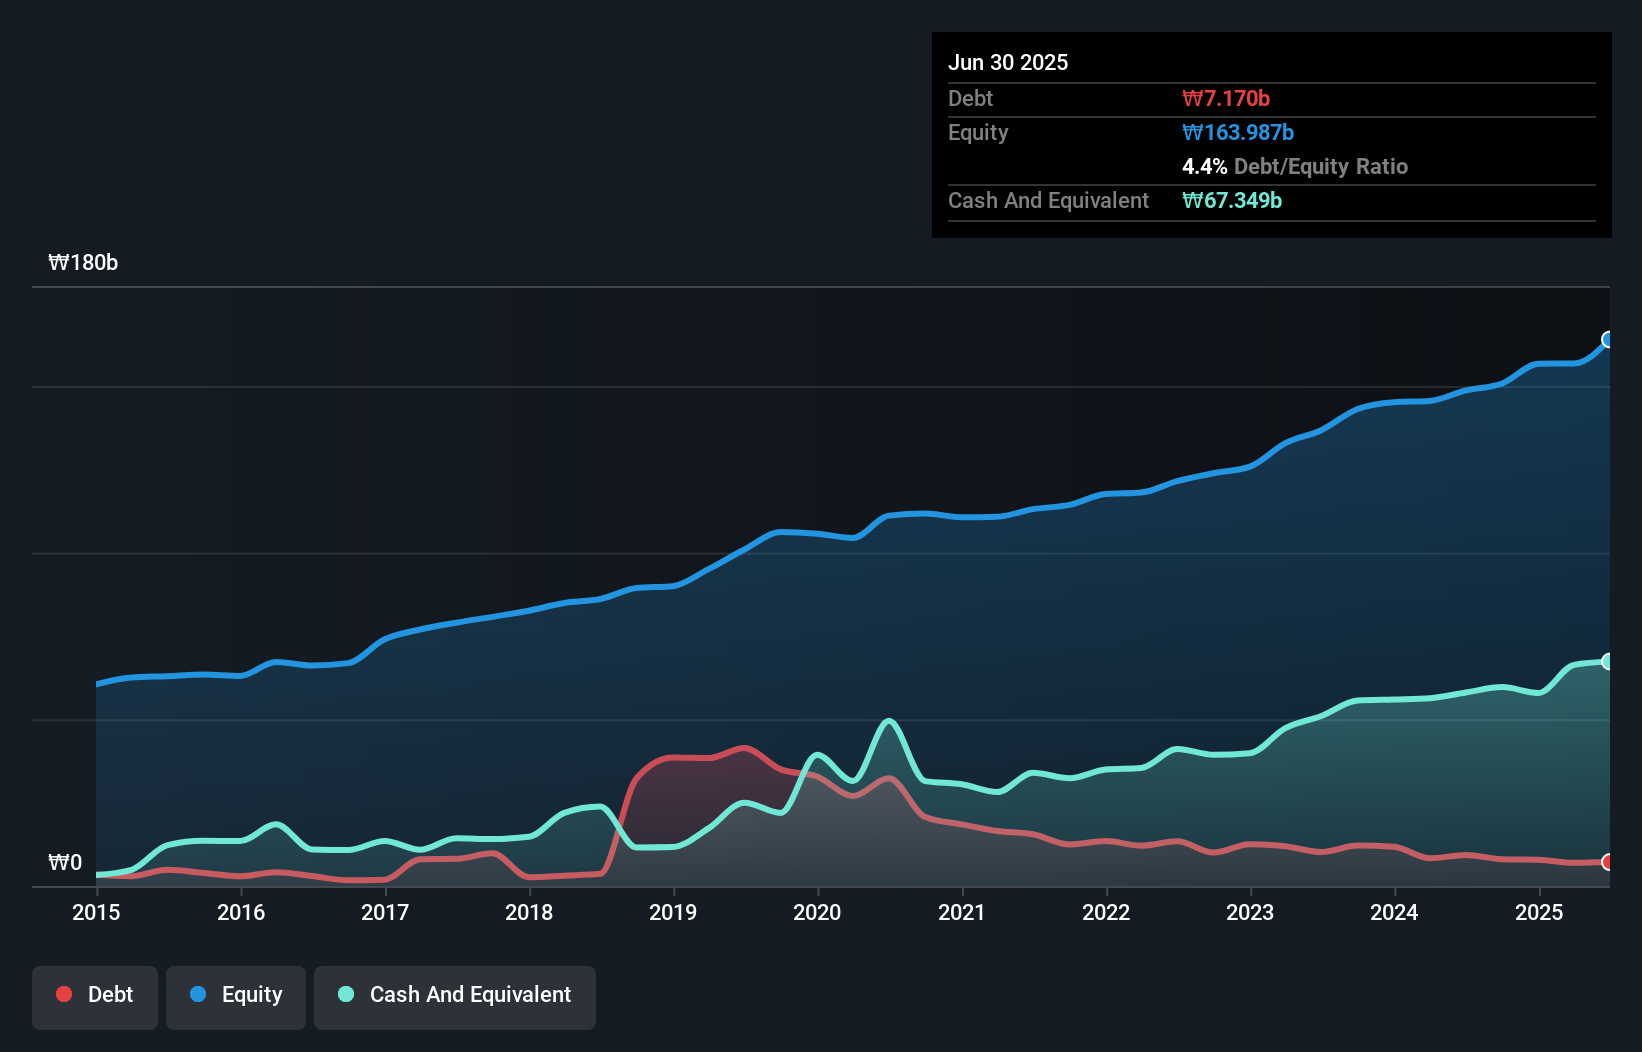Click the ₩163.987b Equity value in the tooltip
This screenshot has height=1052, width=1642.
[x=1238, y=132]
